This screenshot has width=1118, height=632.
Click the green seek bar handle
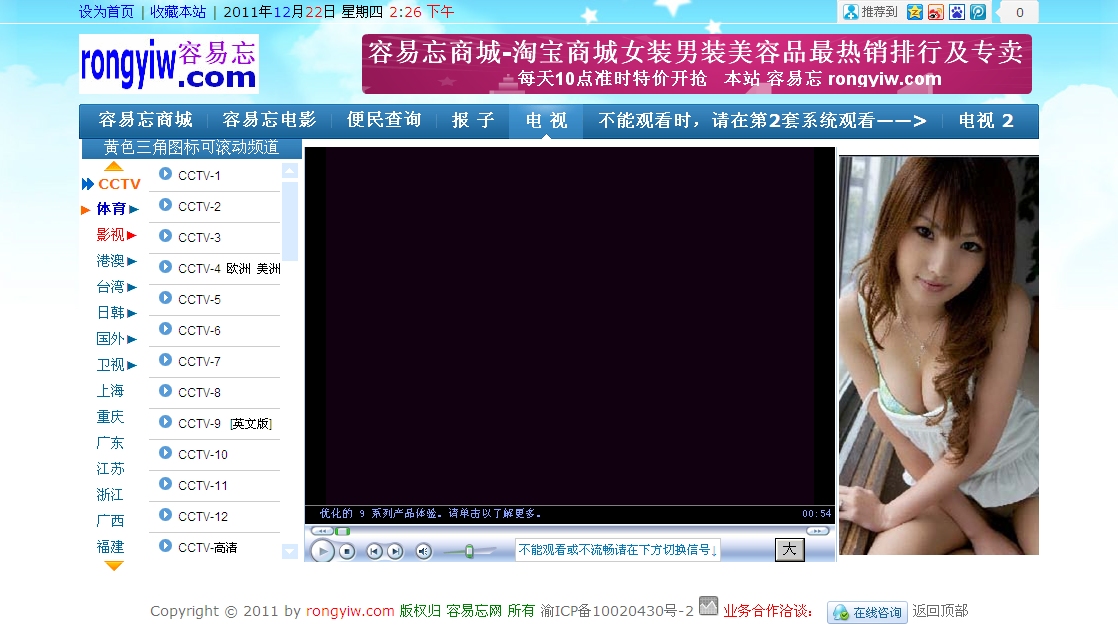[x=343, y=531]
